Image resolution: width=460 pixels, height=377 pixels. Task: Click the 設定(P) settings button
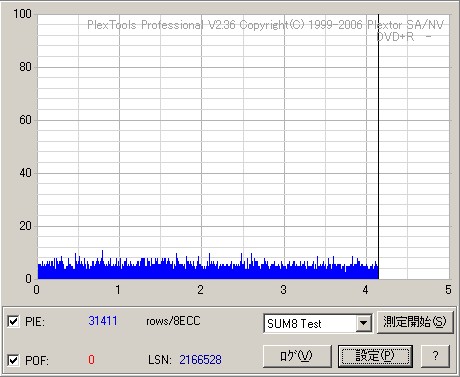tap(375, 356)
